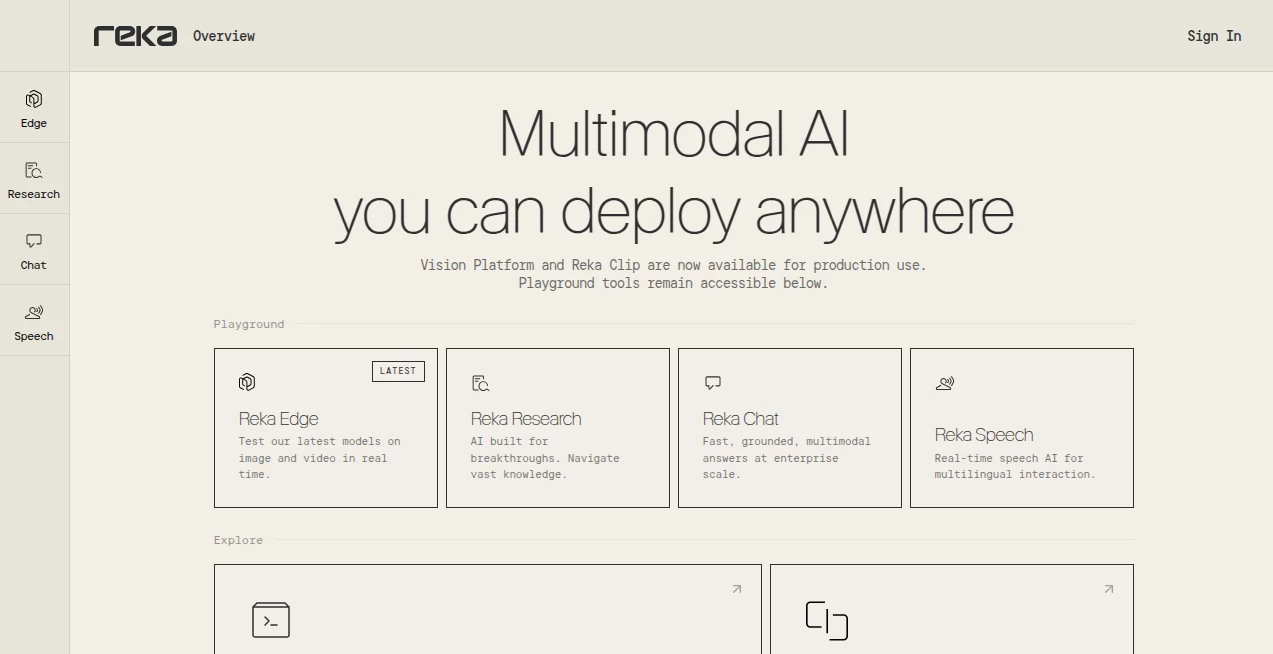Click 'Real-time speech AI' description text
The width and height of the screenshot is (1273, 654).
point(1015,466)
